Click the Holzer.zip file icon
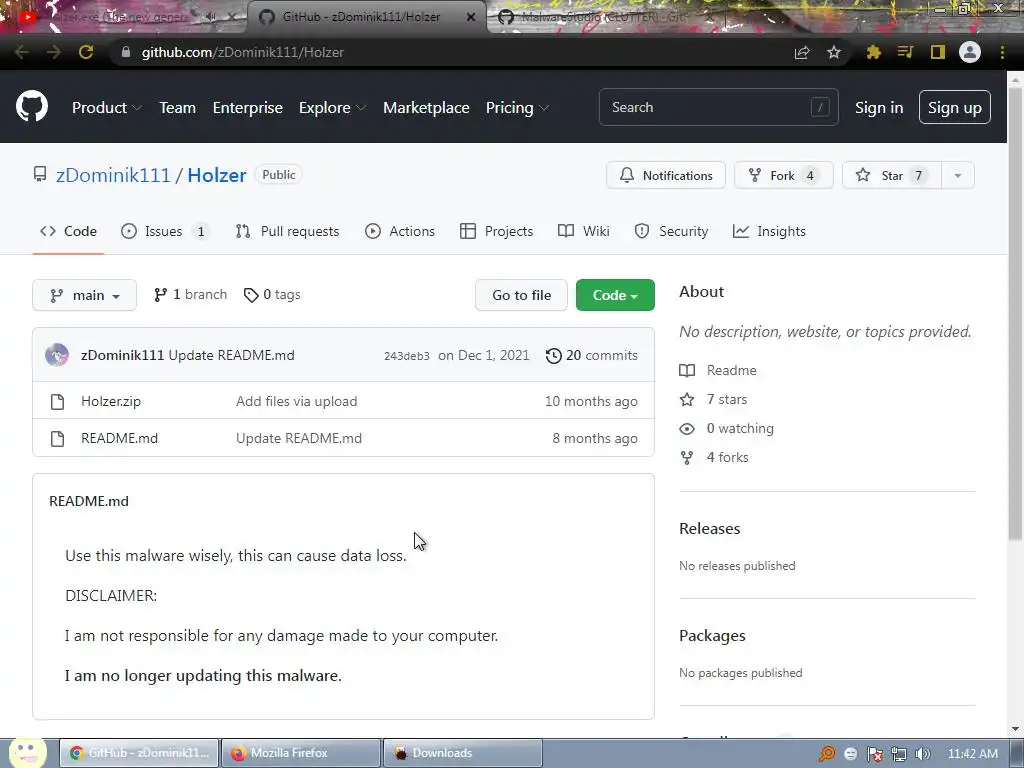The height and width of the screenshot is (768, 1024). [x=57, y=402]
